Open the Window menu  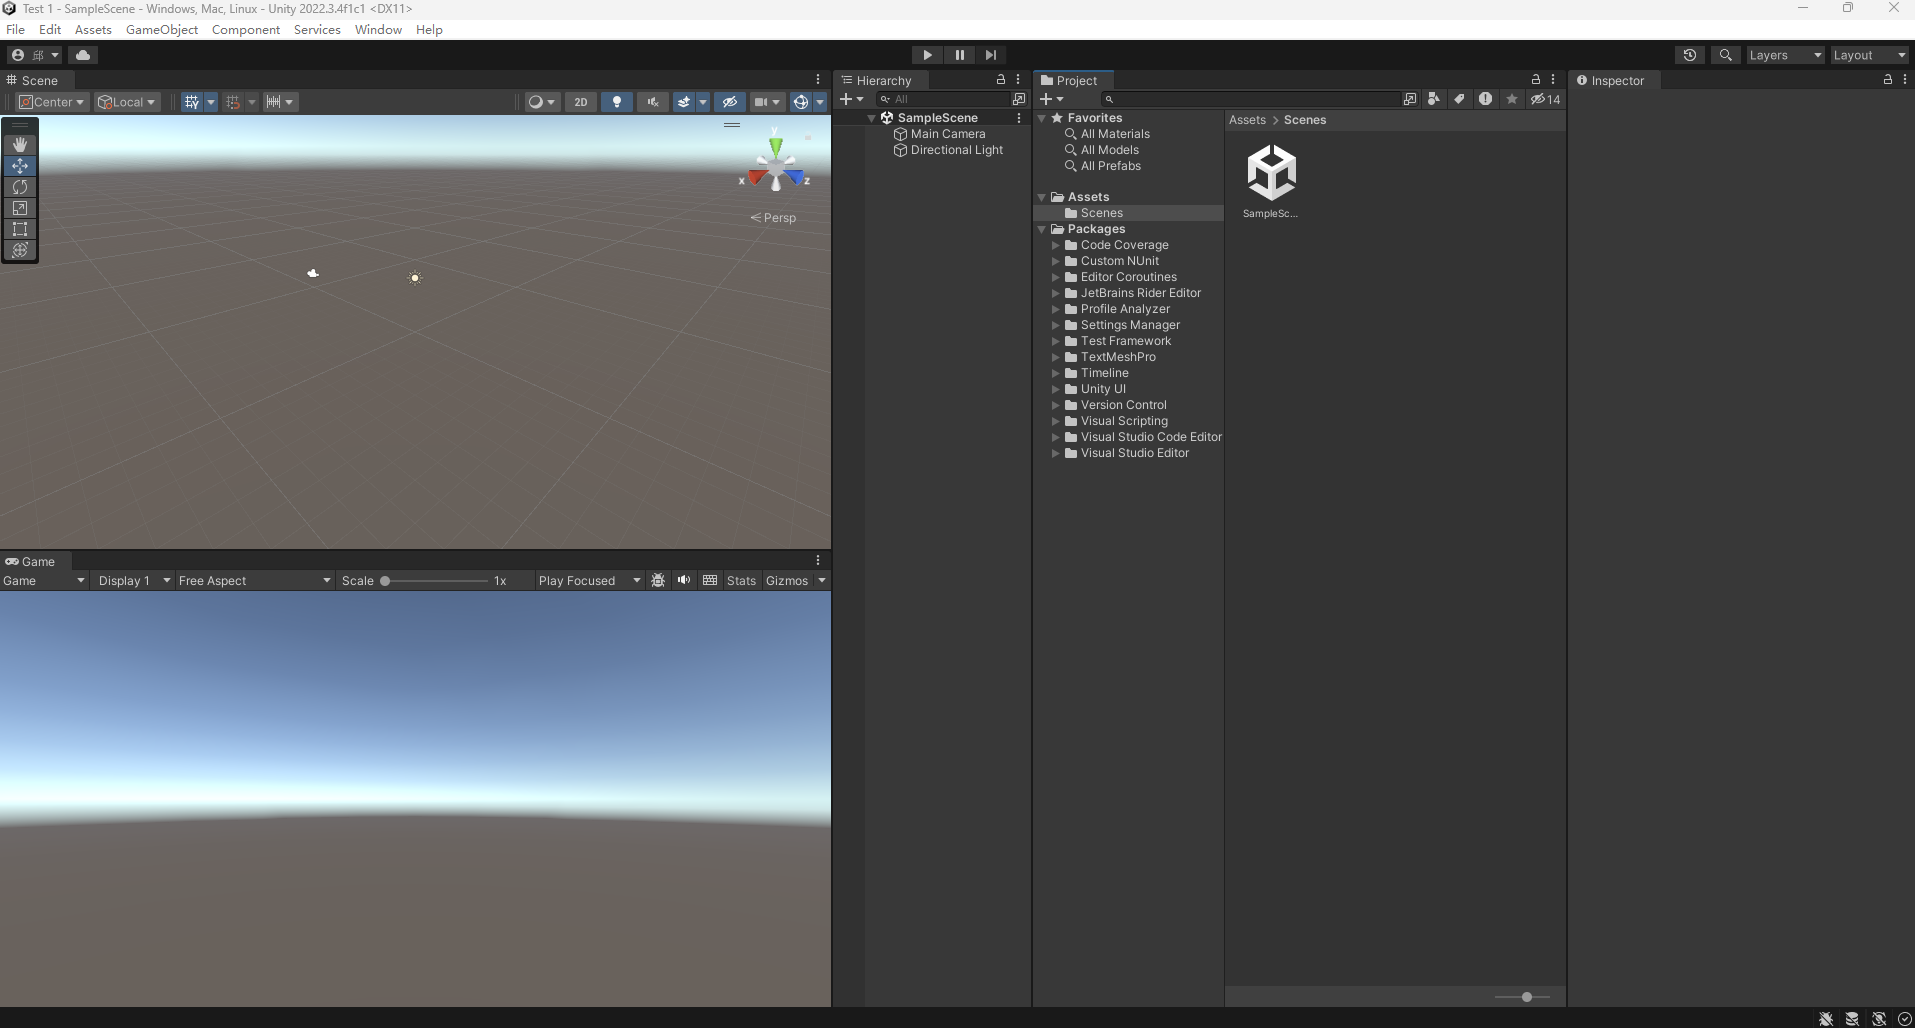(x=378, y=30)
